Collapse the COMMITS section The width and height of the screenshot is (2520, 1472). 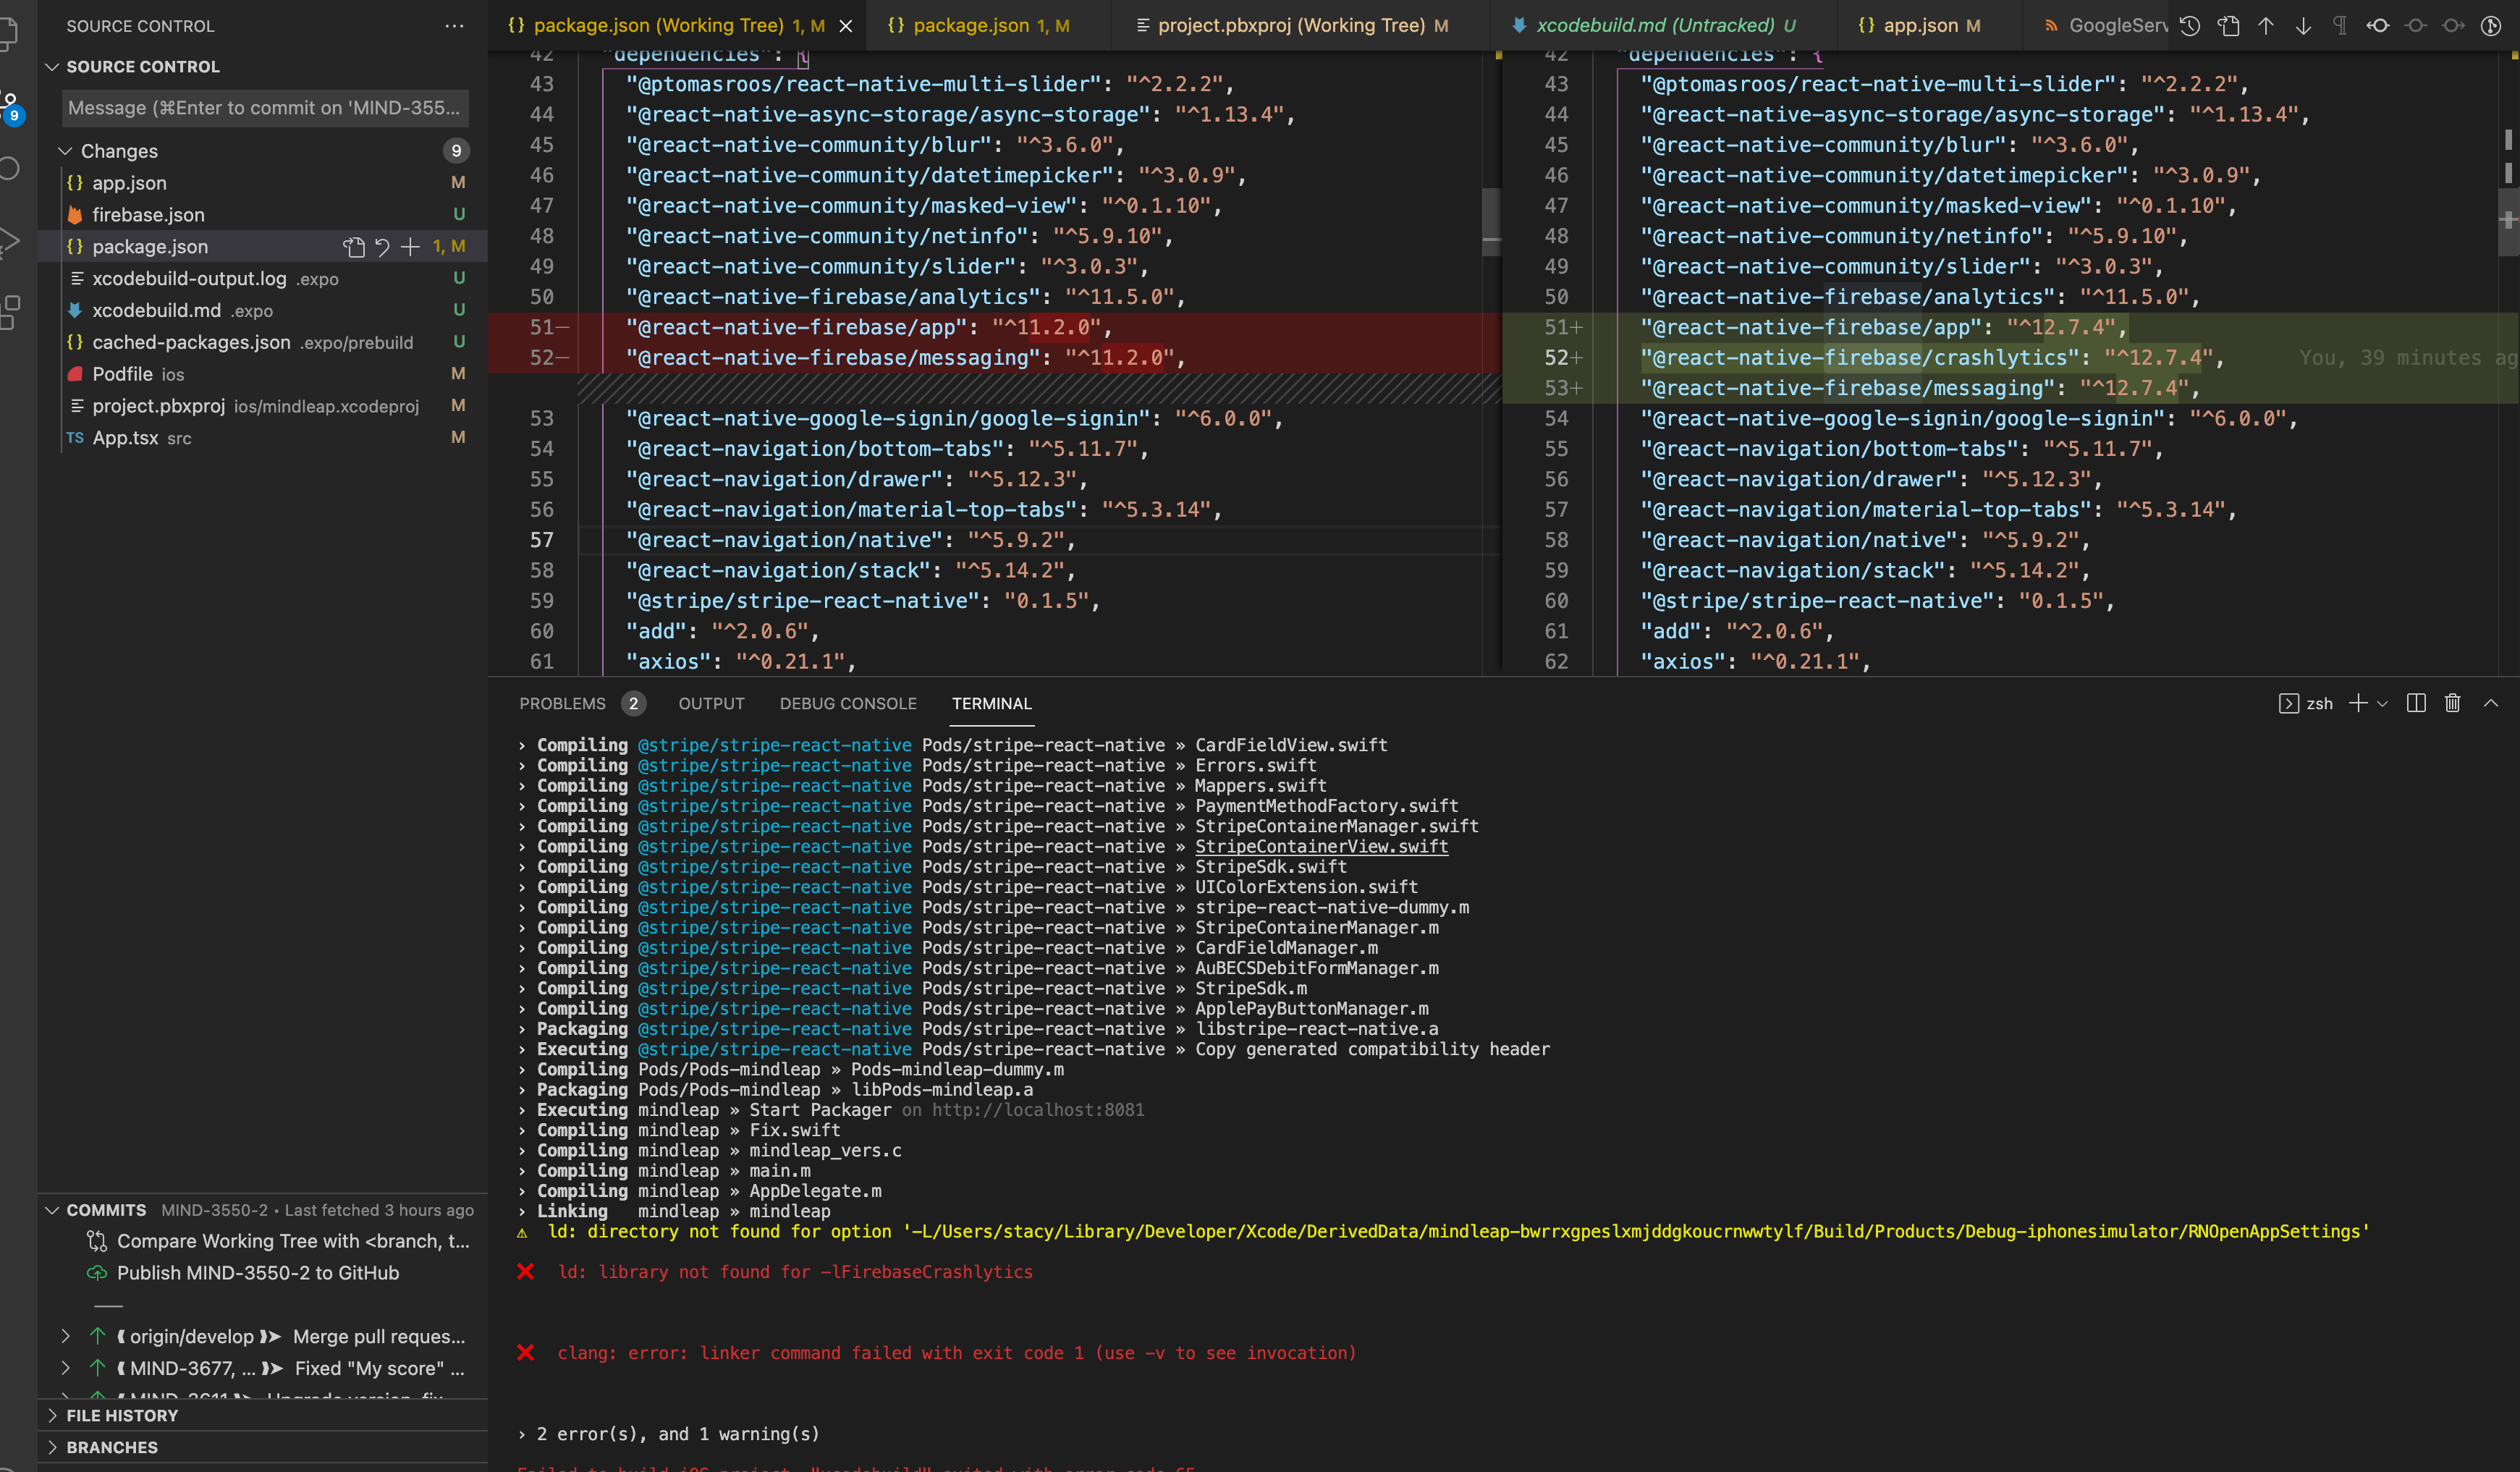(x=52, y=1210)
